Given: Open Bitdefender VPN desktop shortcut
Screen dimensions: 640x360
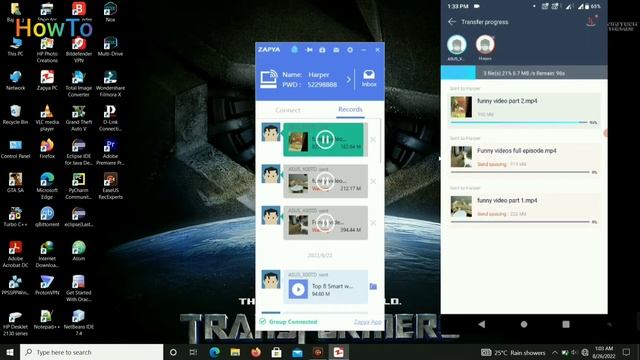Looking at the screenshot, I should pyautogui.click(x=78, y=49).
